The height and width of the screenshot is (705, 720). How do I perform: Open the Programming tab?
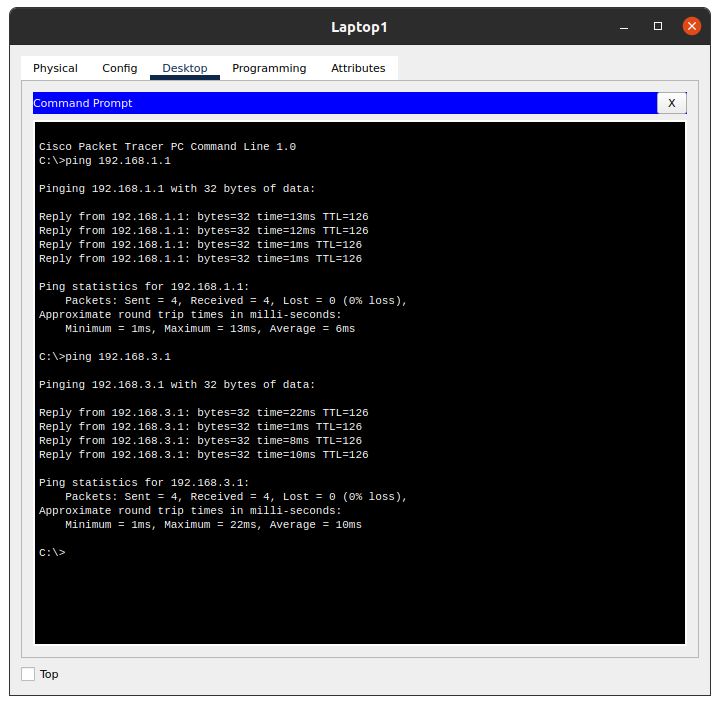point(269,68)
